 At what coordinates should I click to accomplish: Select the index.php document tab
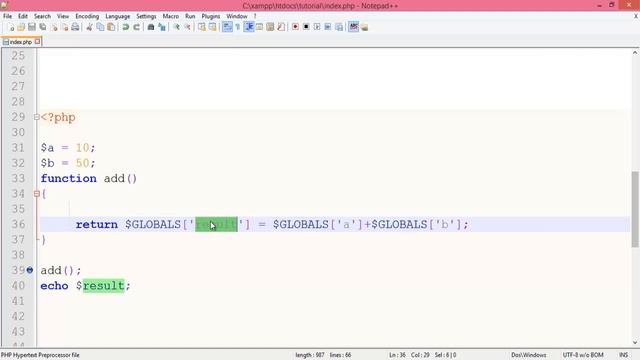click(21, 42)
